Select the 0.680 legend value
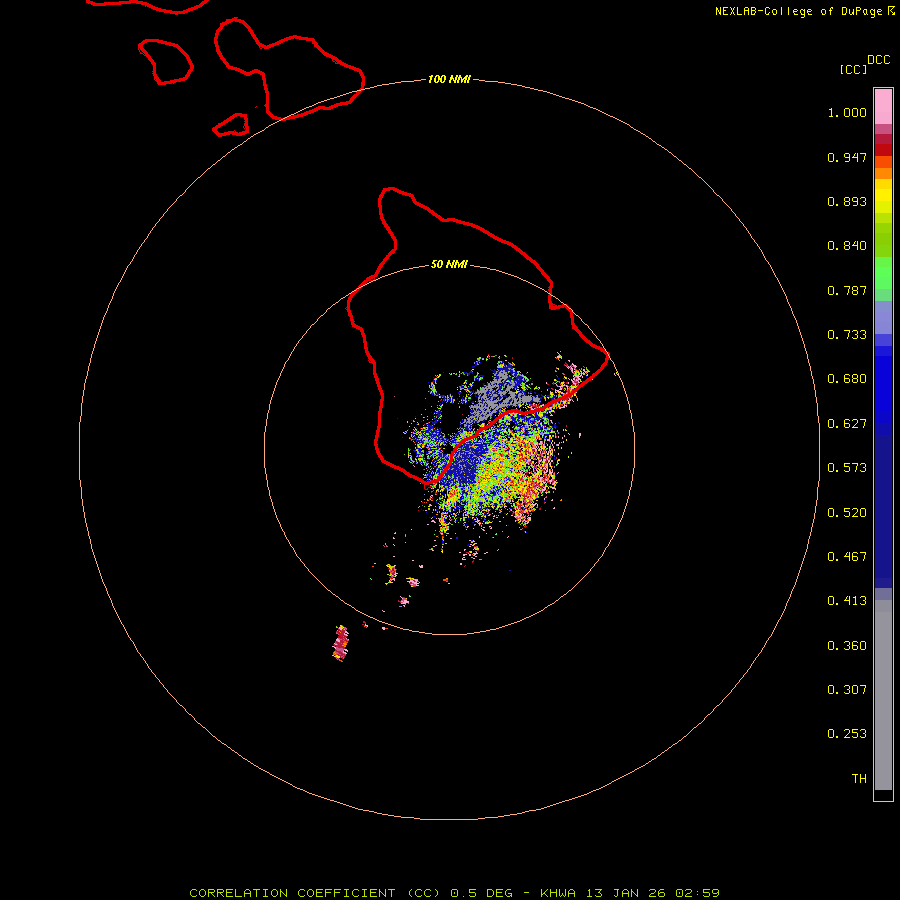The width and height of the screenshot is (900, 900). [847, 379]
